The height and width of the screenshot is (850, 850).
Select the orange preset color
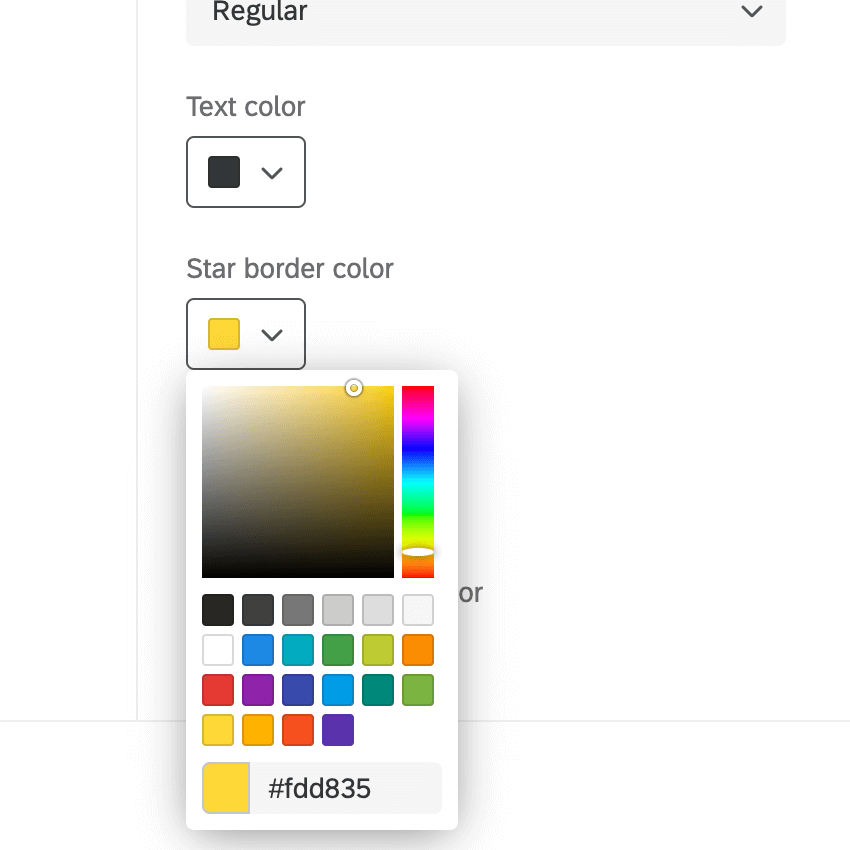tap(418, 650)
